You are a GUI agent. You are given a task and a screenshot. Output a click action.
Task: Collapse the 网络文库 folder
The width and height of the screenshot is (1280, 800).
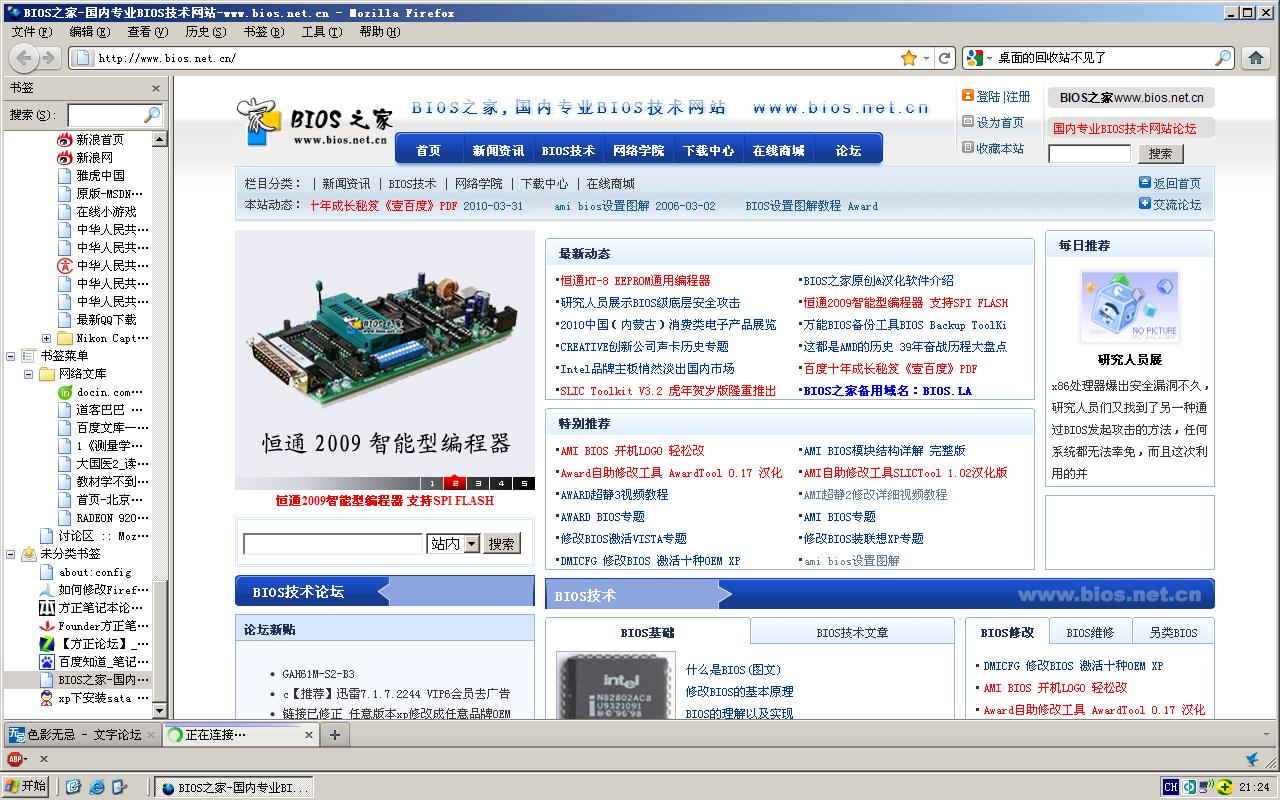coord(29,374)
